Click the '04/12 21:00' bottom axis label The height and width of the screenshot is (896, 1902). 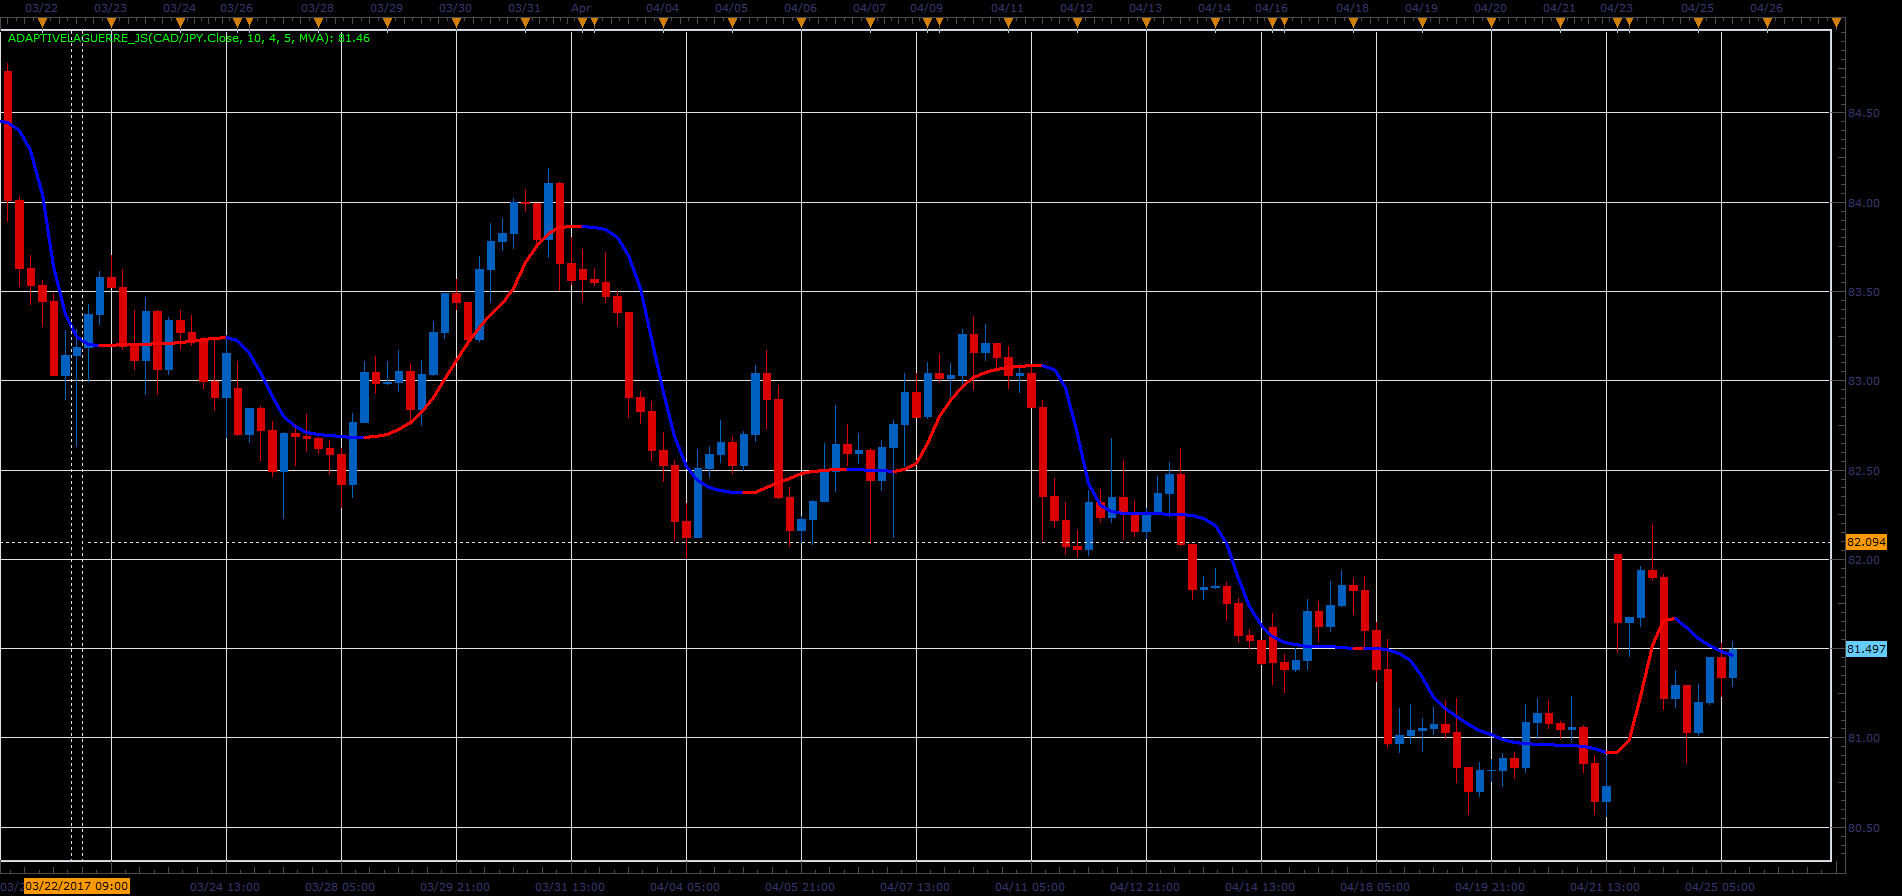pos(1145,887)
